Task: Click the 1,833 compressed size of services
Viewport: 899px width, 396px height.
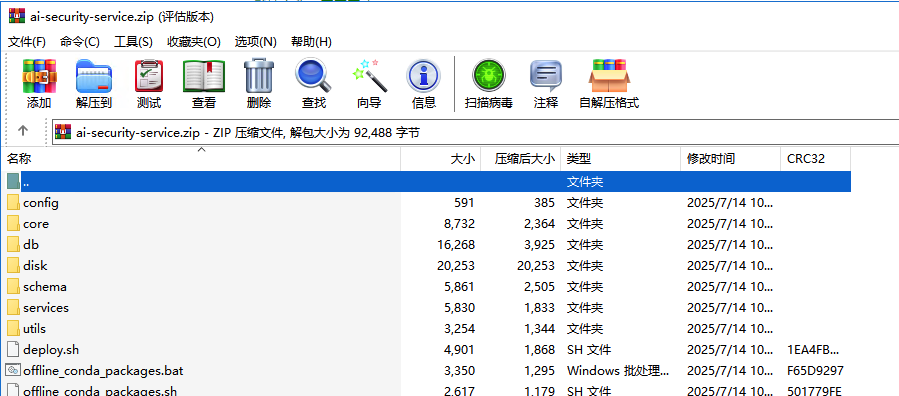Action: pos(539,308)
